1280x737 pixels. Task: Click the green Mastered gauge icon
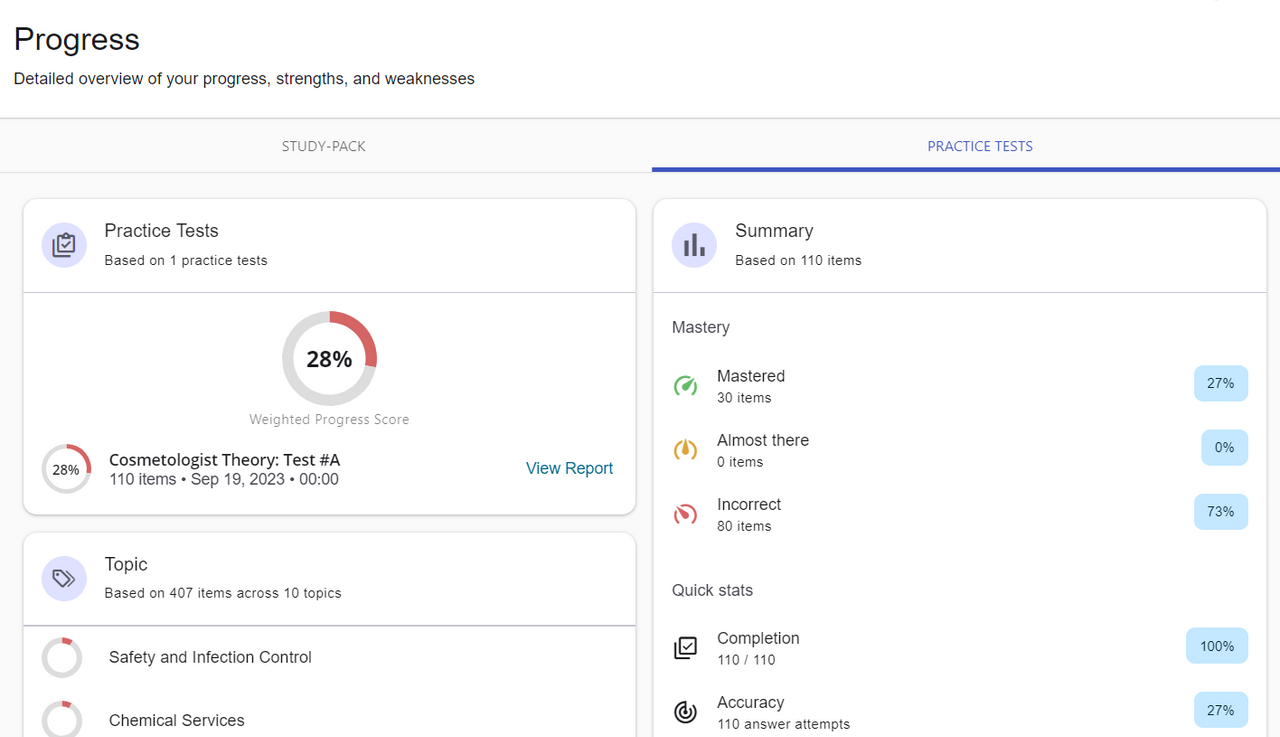[x=685, y=386]
